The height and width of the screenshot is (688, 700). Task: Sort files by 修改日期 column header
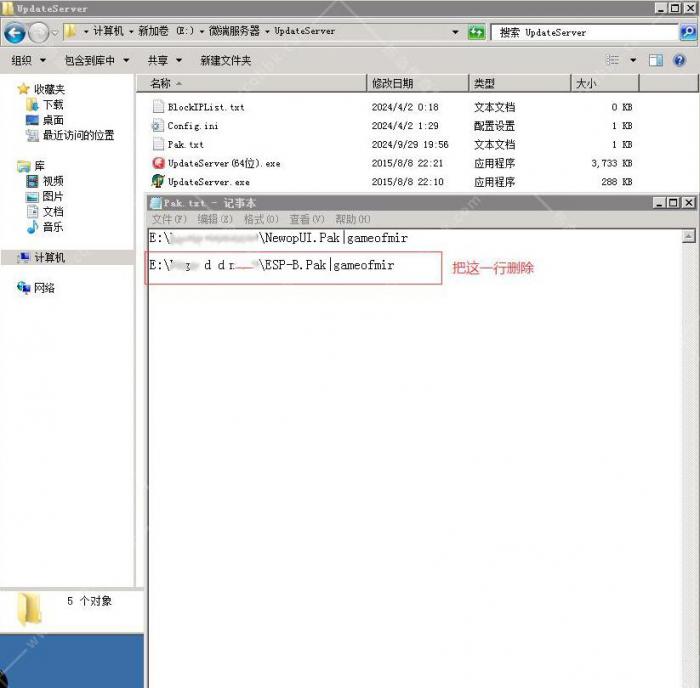(392, 84)
